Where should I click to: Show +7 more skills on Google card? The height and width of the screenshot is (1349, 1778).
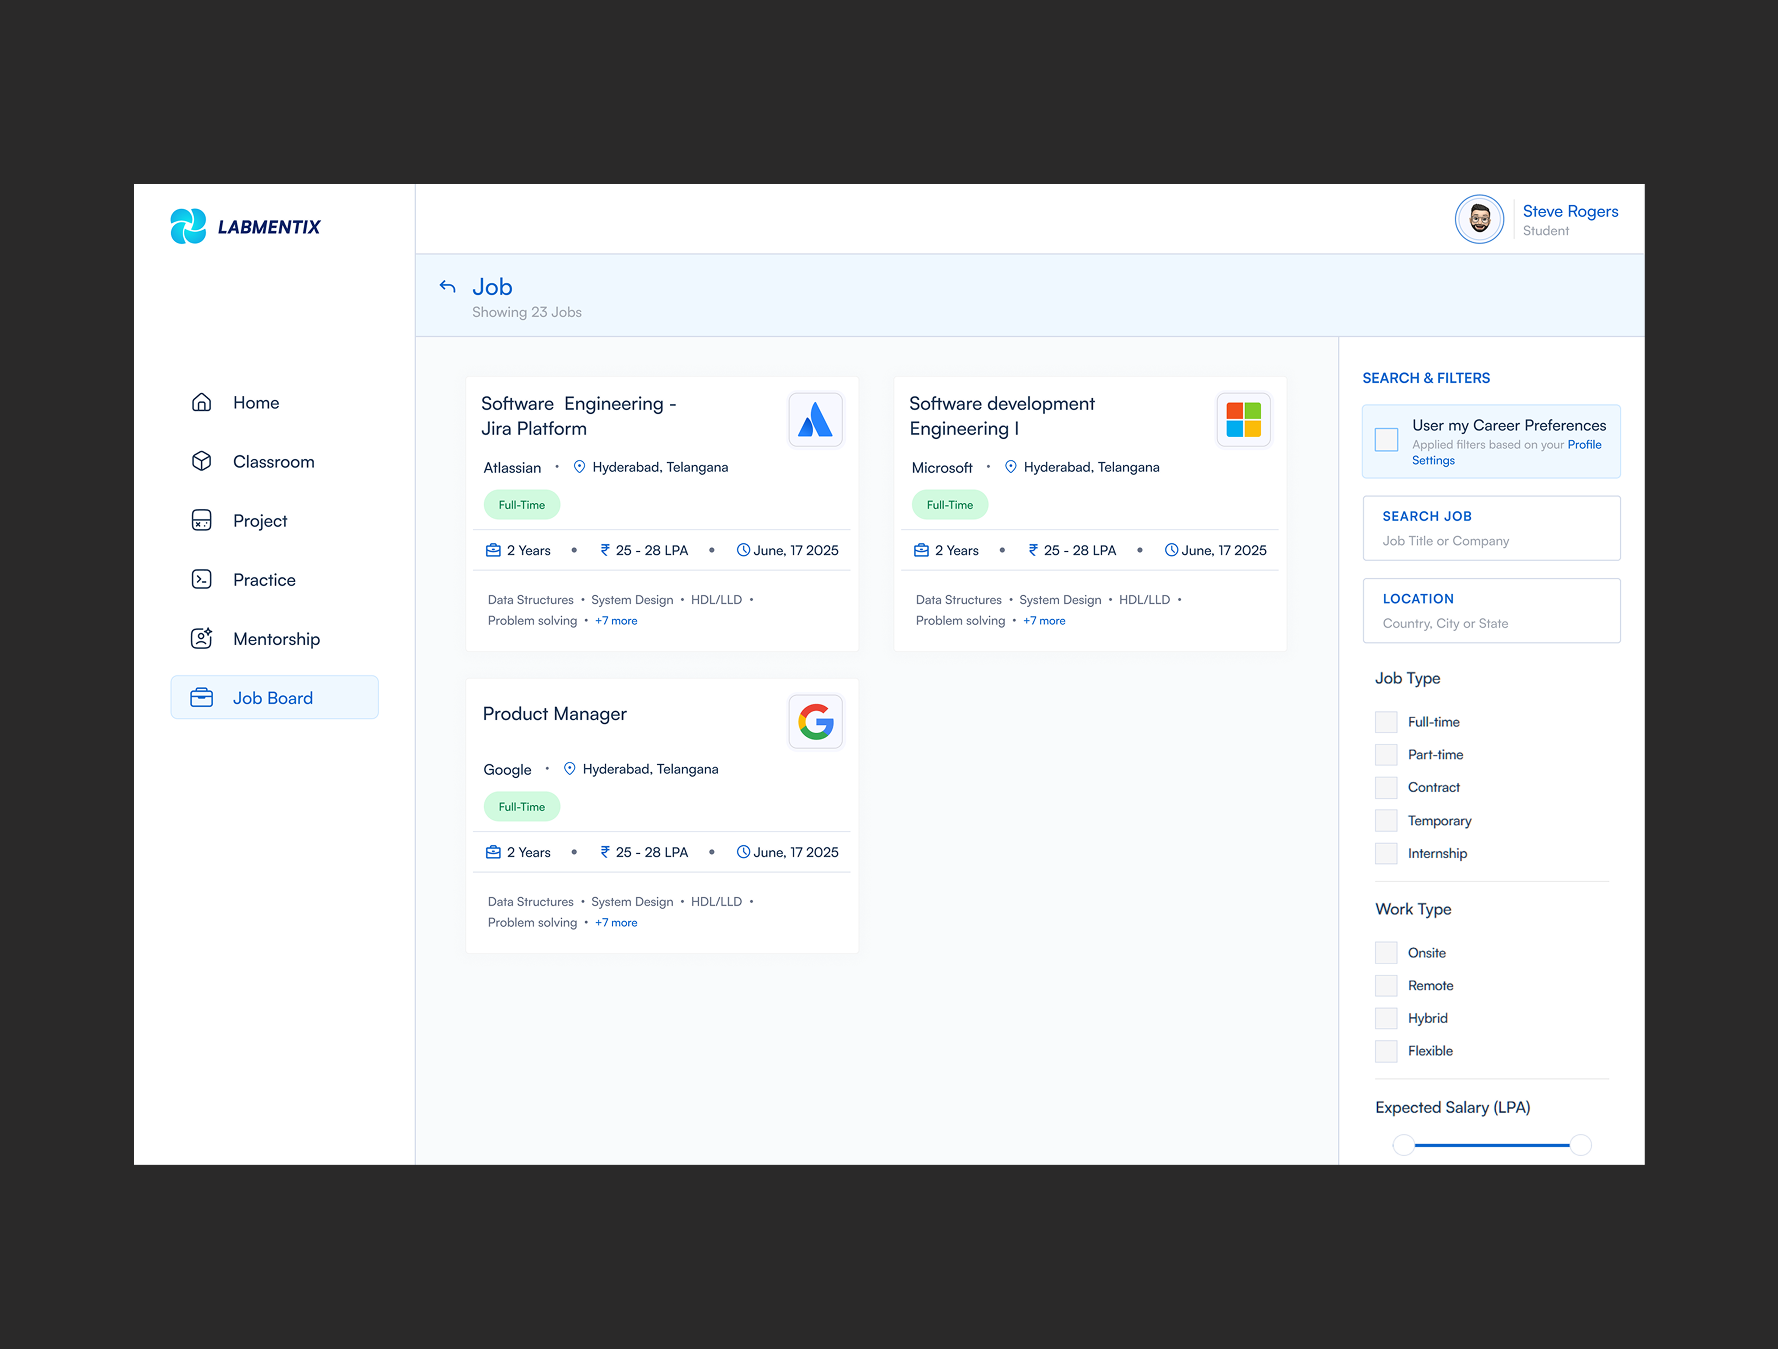(616, 923)
